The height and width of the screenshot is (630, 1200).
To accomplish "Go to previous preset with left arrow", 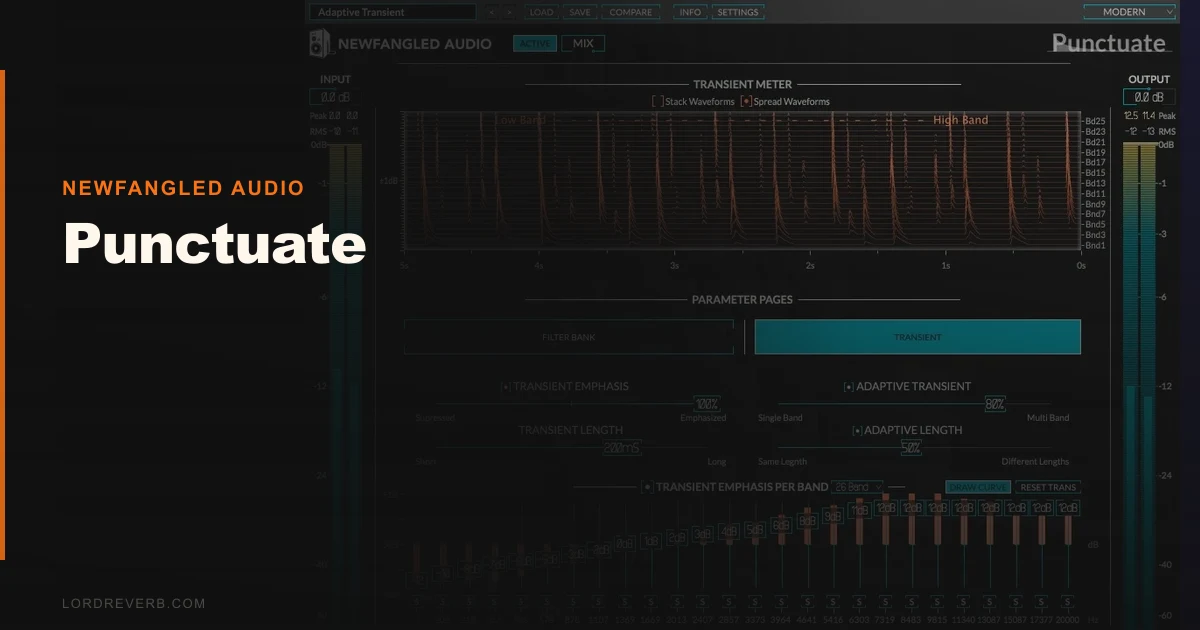I will [x=491, y=13].
